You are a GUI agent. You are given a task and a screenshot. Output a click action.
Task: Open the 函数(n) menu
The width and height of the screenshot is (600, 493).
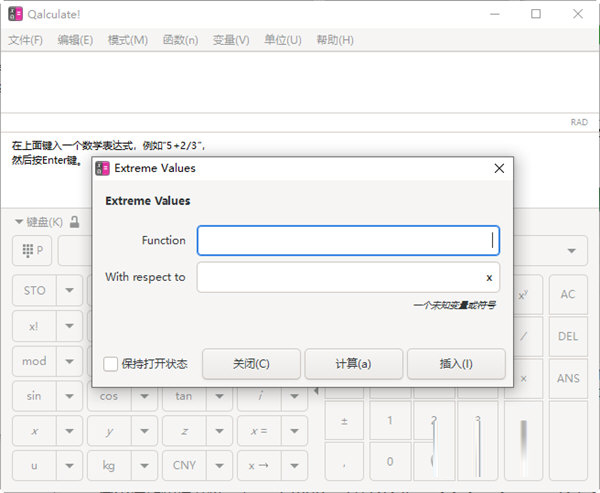point(180,40)
